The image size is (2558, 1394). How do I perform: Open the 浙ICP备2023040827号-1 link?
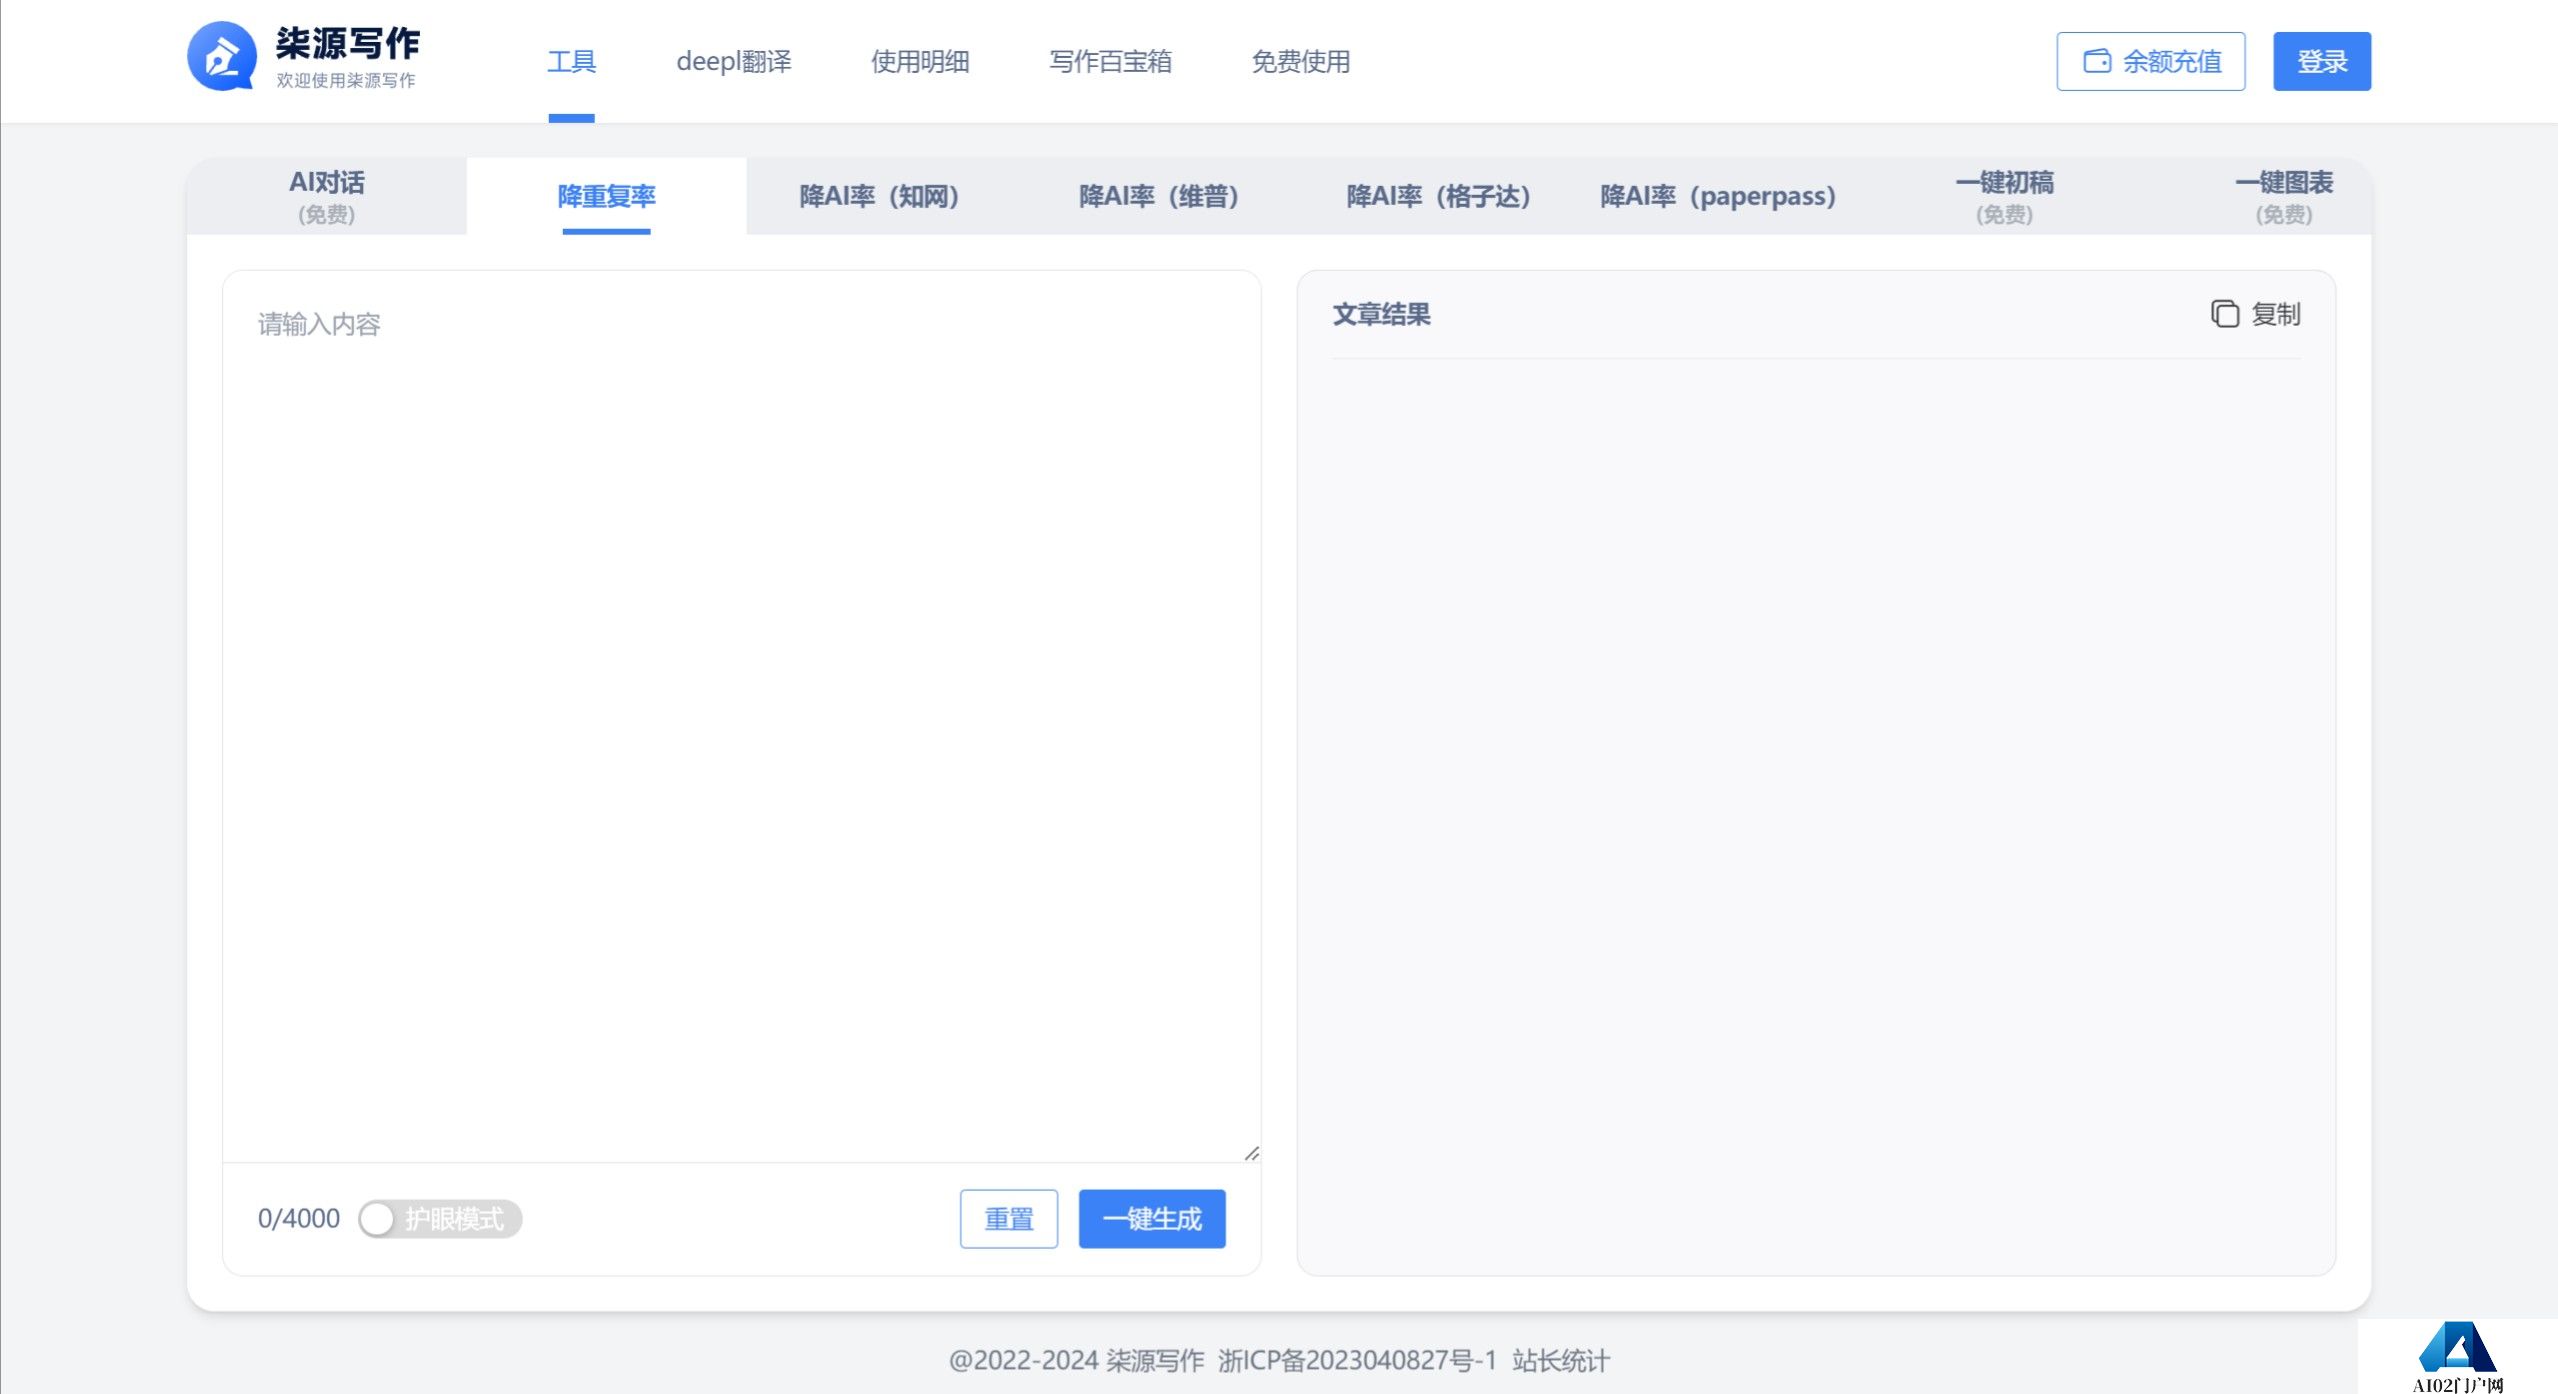coord(1357,1360)
